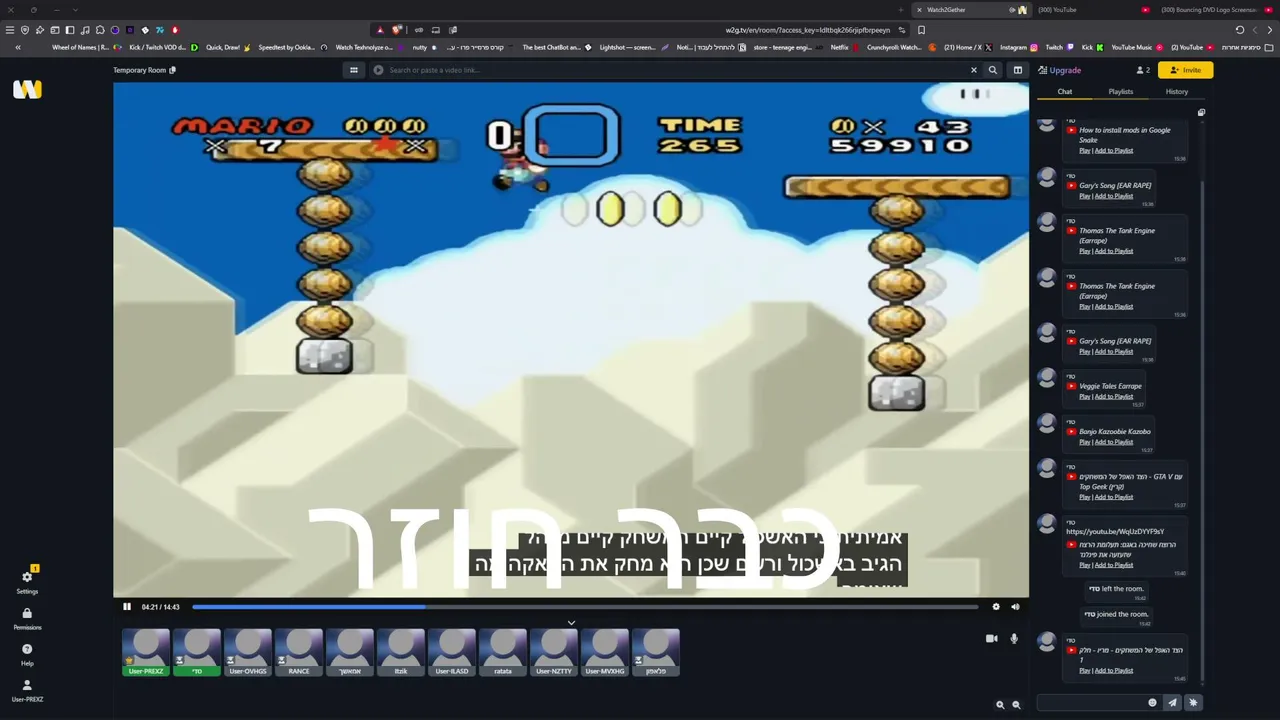Click the search or paste video link field
The width and height of the screenshot is (1280, 720).
click(675, 70)
